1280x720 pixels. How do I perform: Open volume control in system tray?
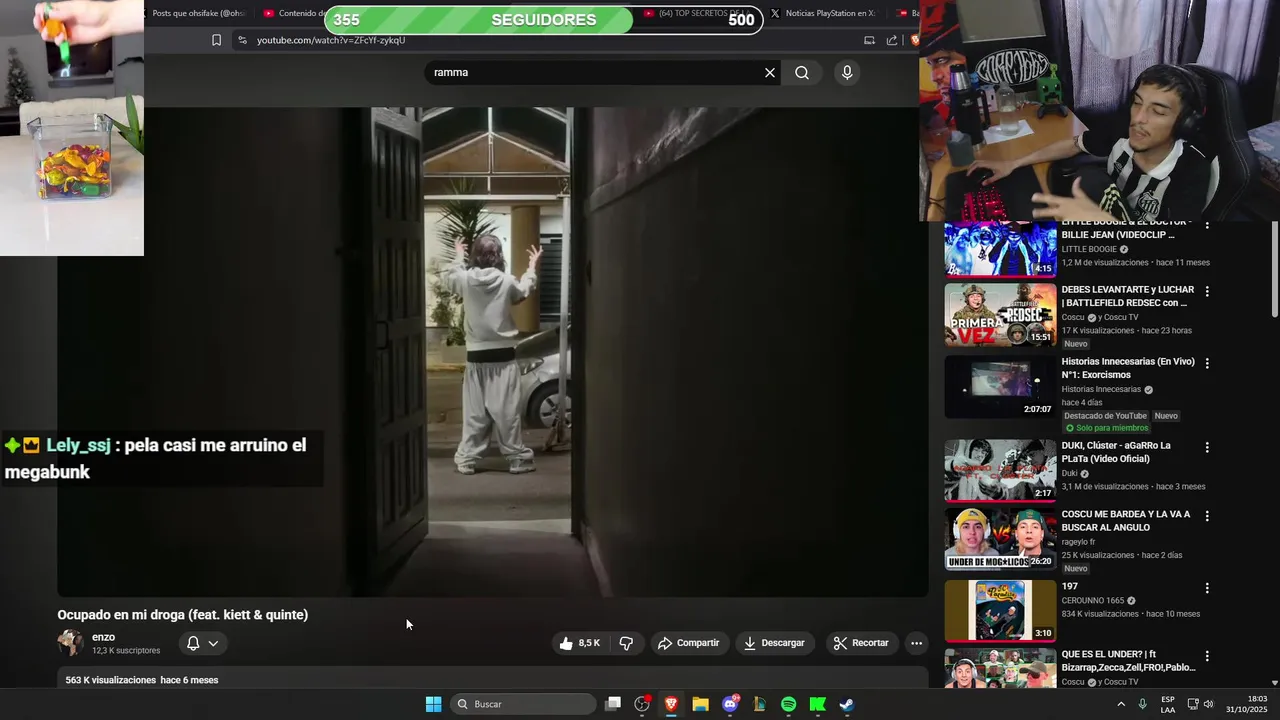pos(1208,704)
